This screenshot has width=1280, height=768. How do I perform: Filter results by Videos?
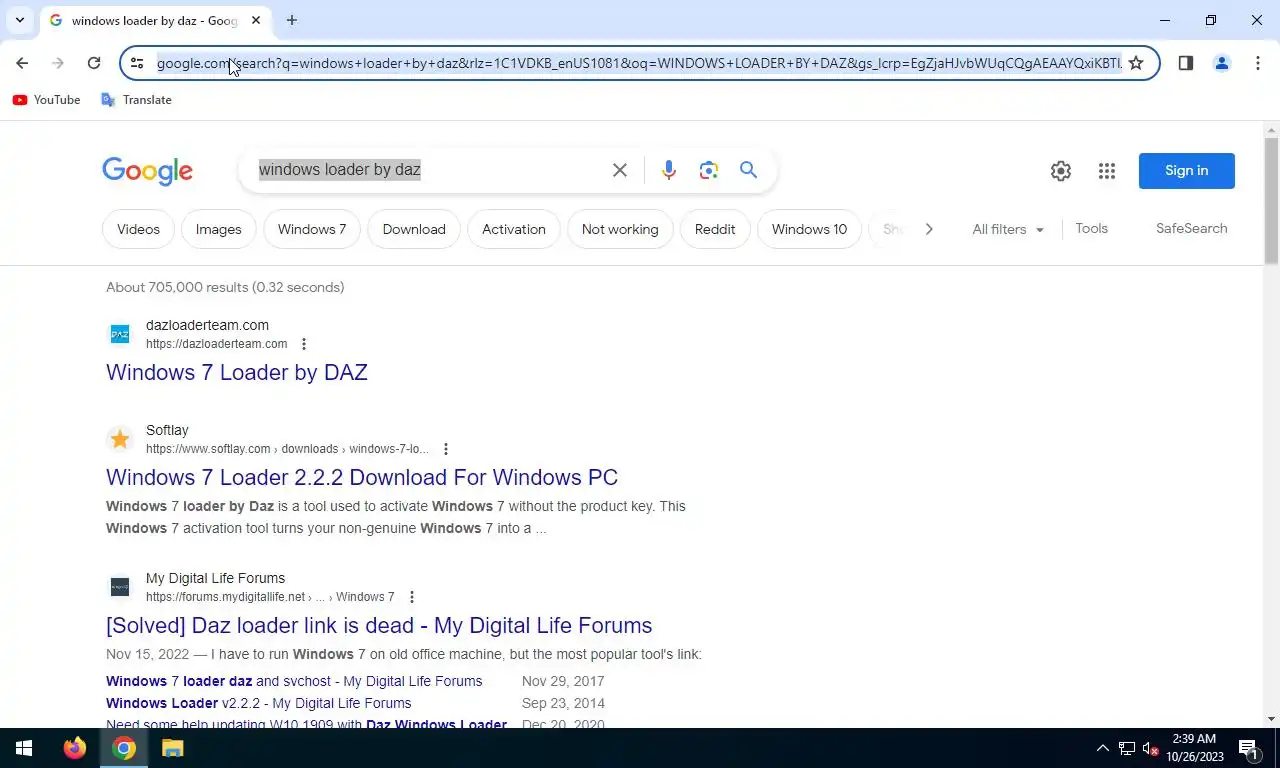click(x=138, y=229)
